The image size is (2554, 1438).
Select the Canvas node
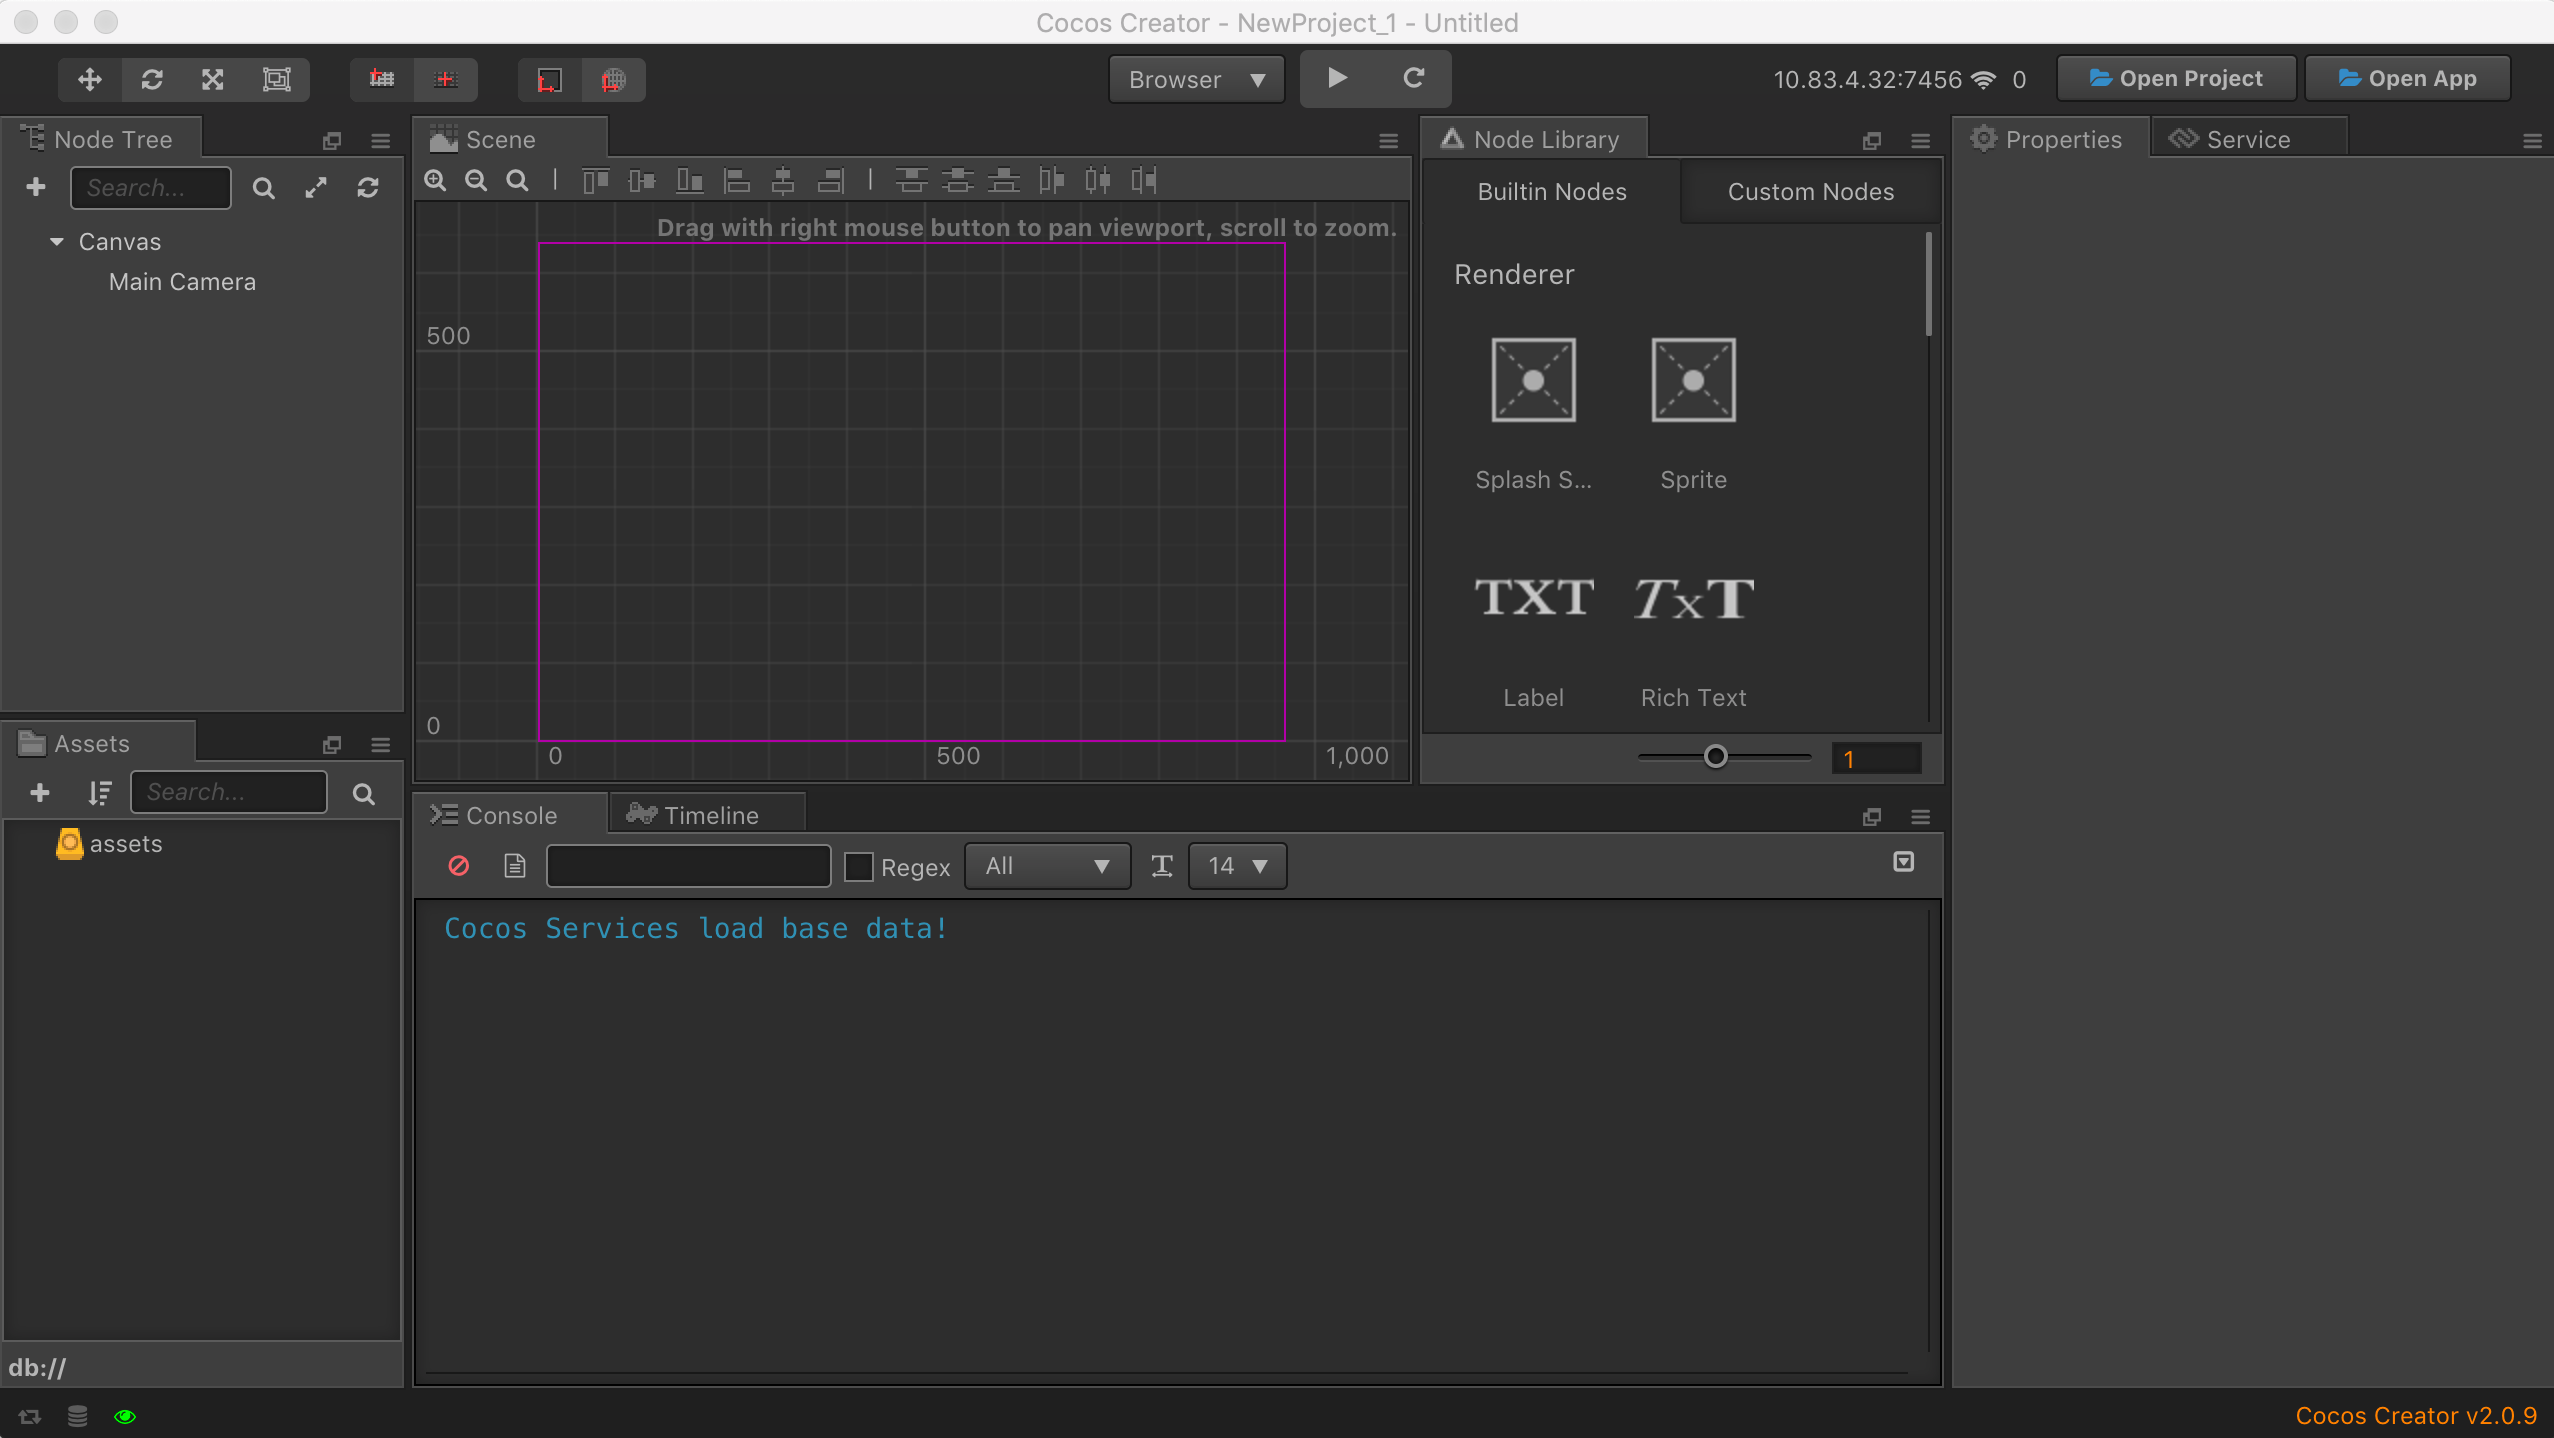coord(120,242)
